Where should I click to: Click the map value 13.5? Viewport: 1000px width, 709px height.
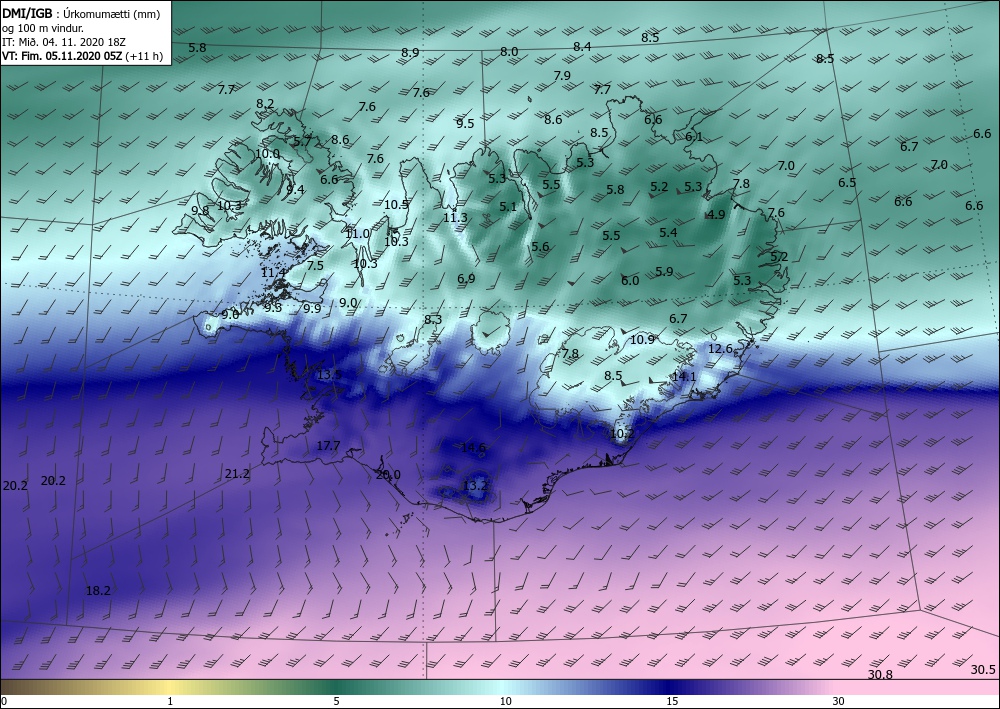[x=329, y=375]
